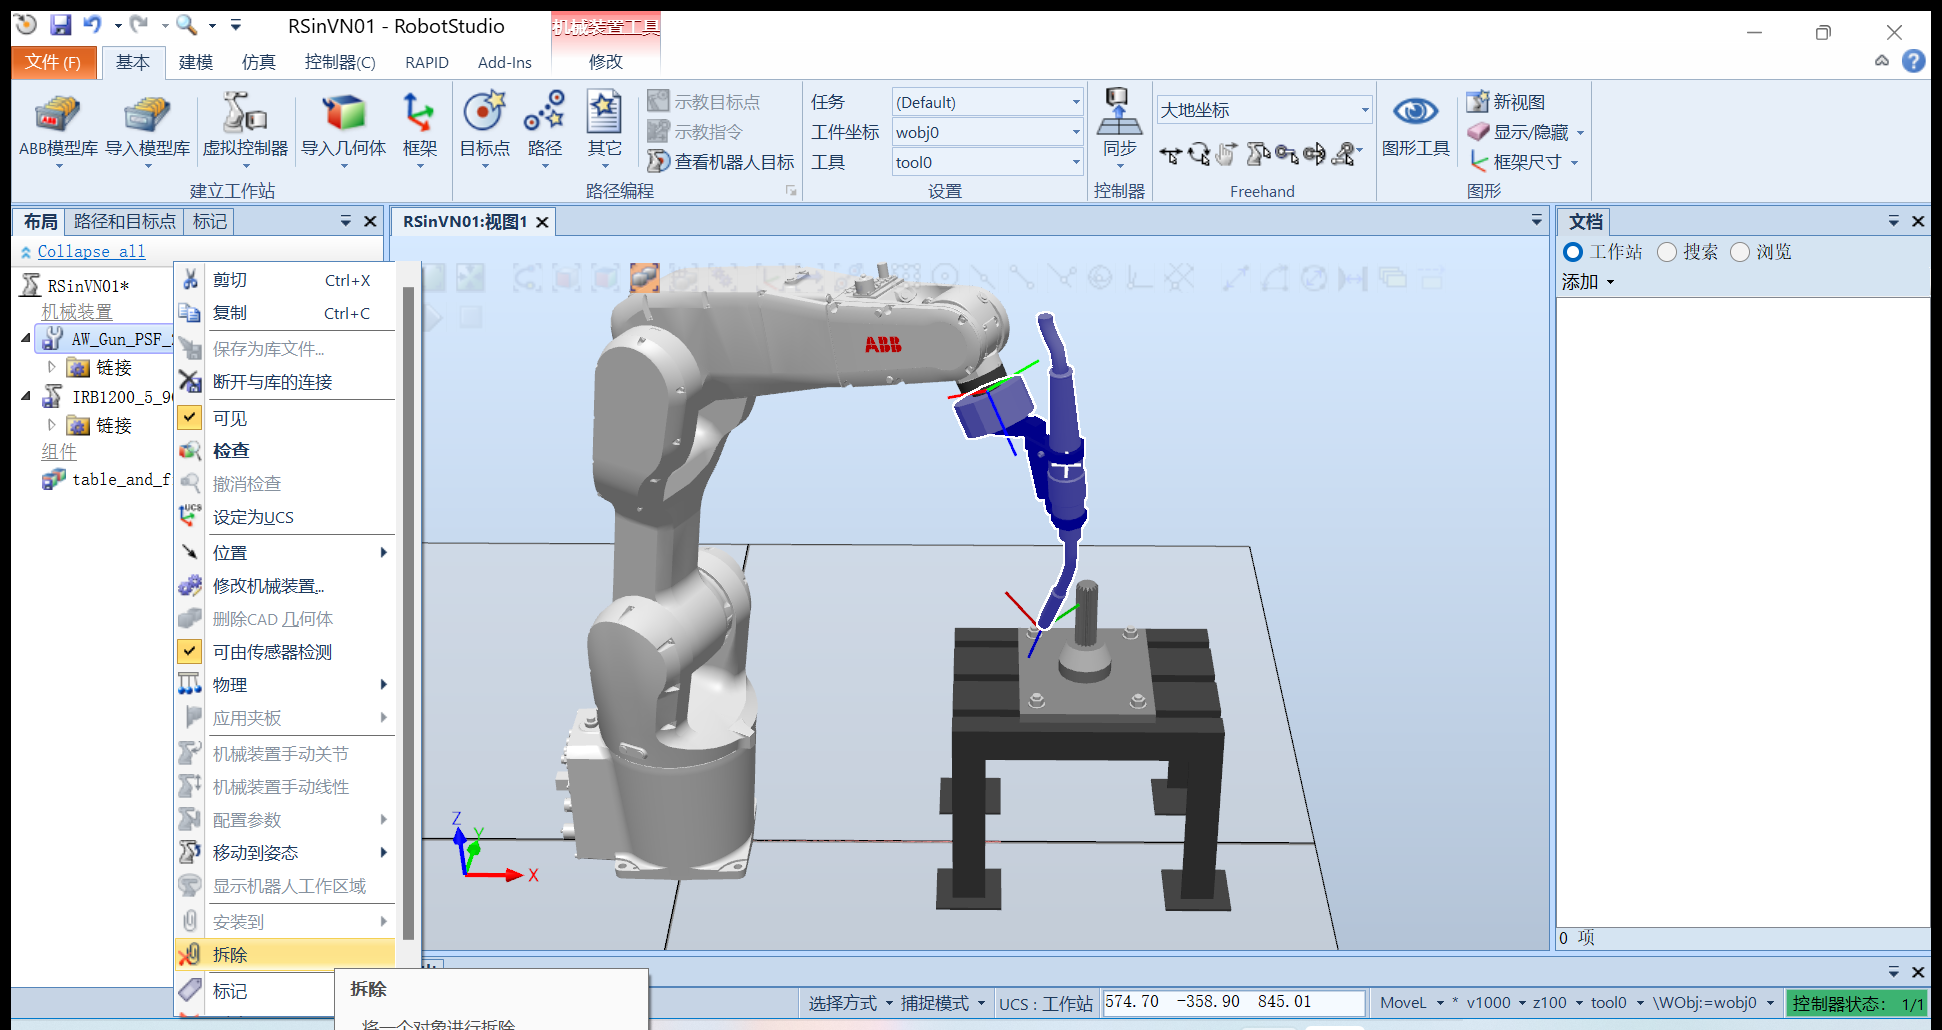
Task: Click the coordinate value input field
Action: pyautogui.click(x=1233, y=1002)
